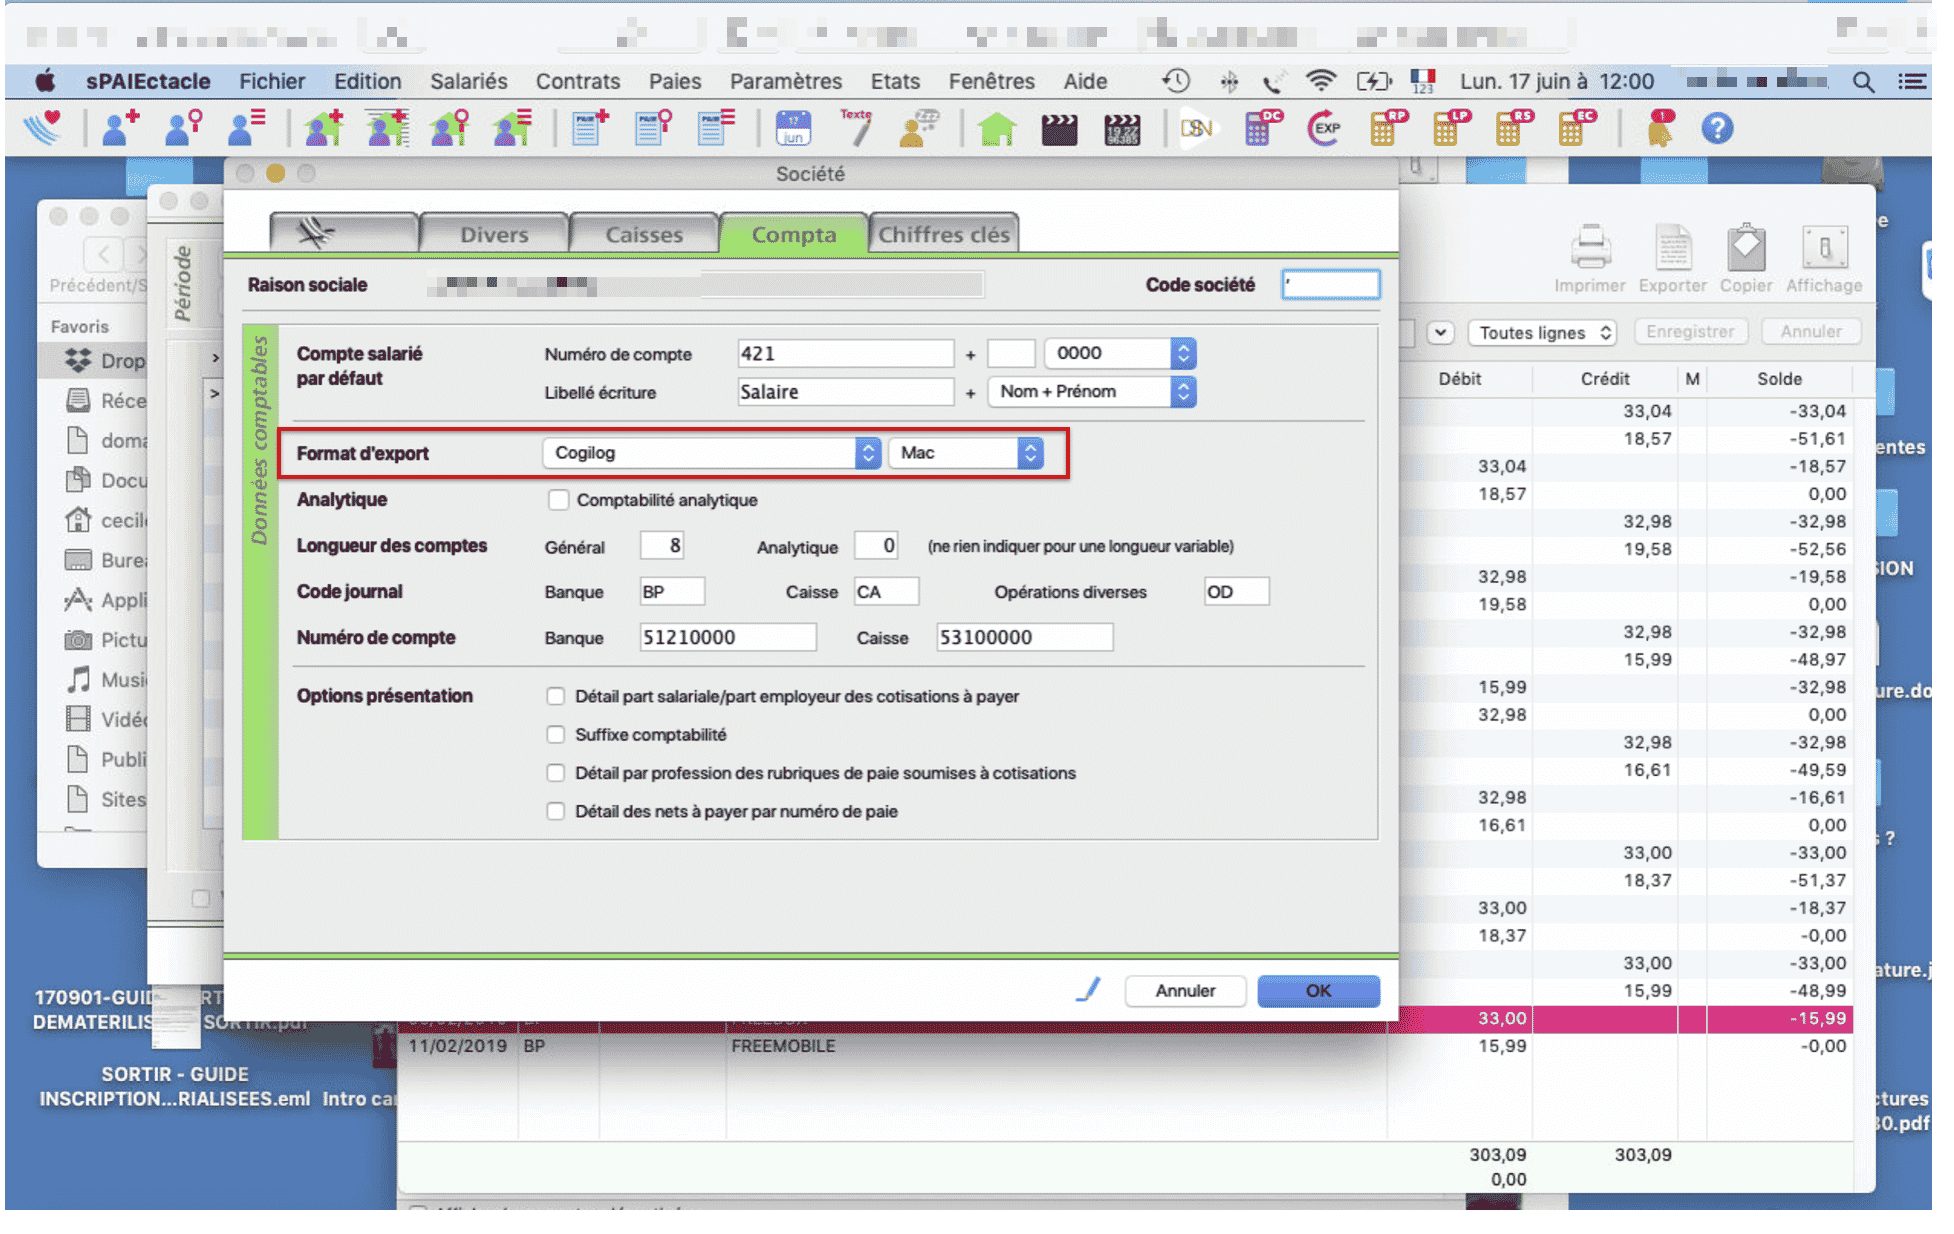Screen dimensions: 1954x1234
Task: Open the Salariés menu
Action: click(468, 81)
